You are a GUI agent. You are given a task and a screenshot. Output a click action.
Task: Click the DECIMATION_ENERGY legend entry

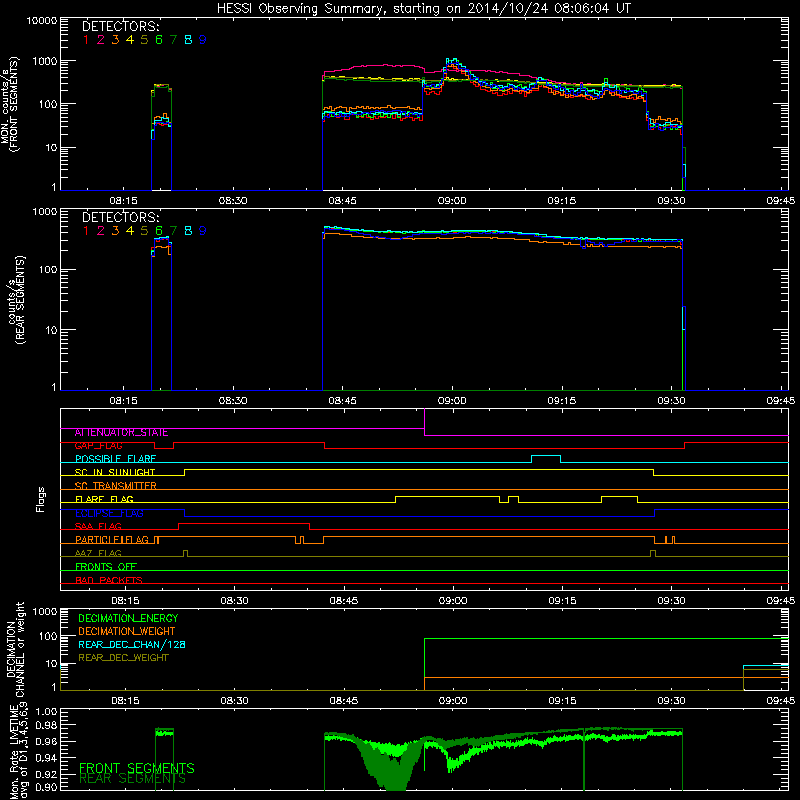tap(128, 618)
